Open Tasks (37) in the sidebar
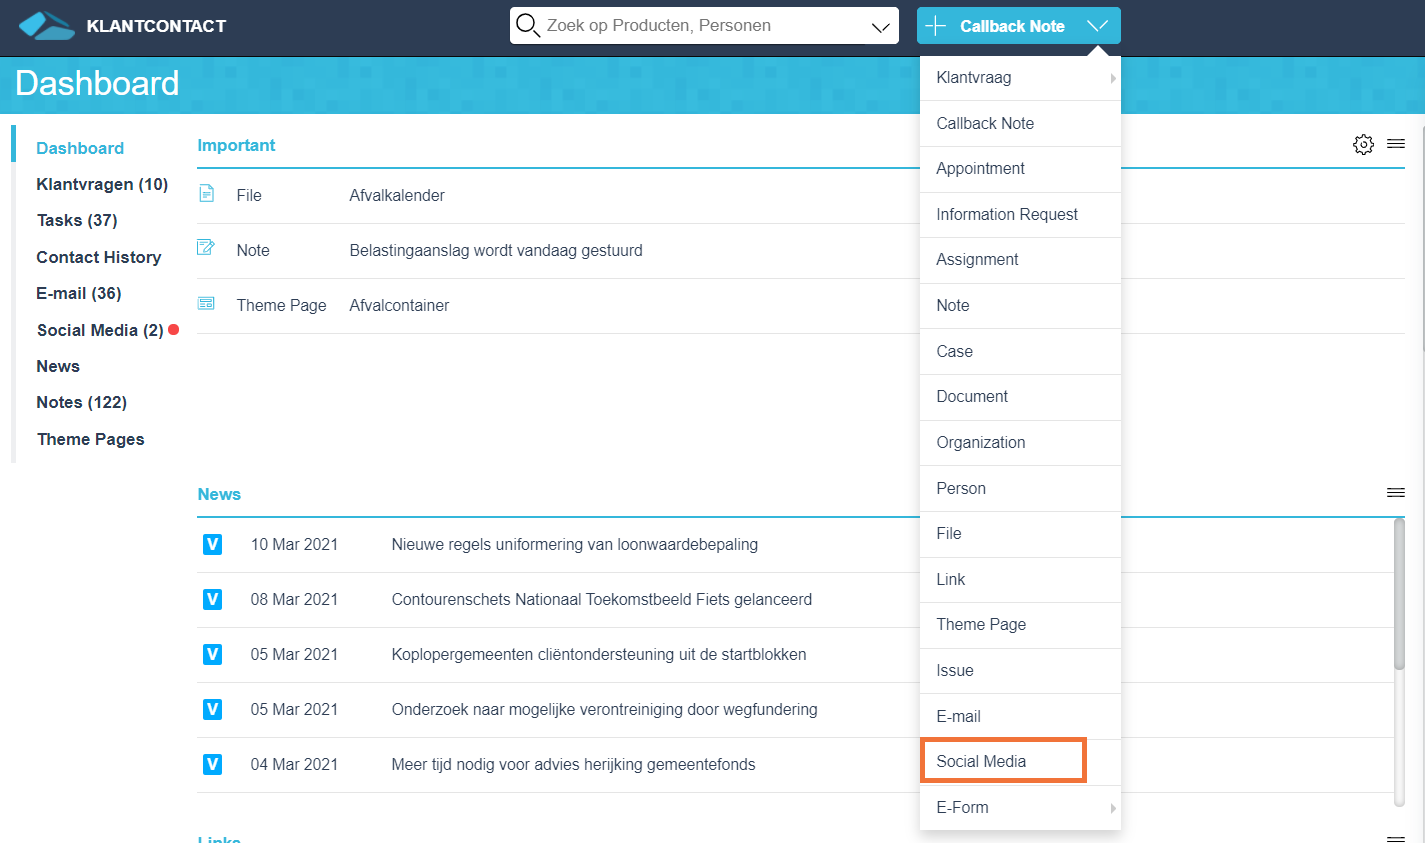The width and height of the screenshot is (1425, 843). [x=77, y=220]
